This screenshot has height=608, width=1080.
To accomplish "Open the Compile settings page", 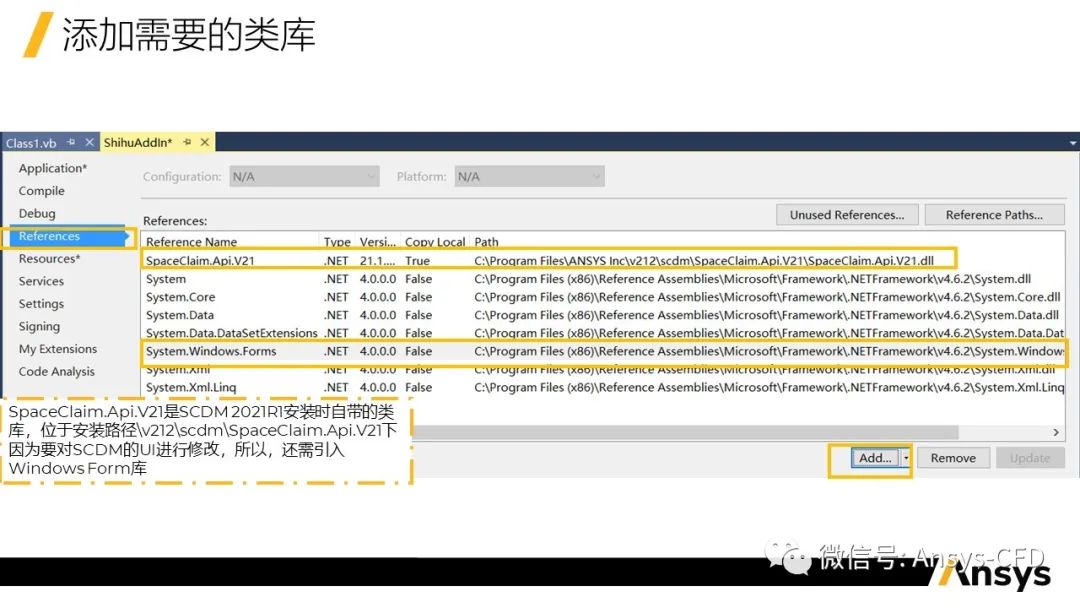I will click(x=41, y=191).
